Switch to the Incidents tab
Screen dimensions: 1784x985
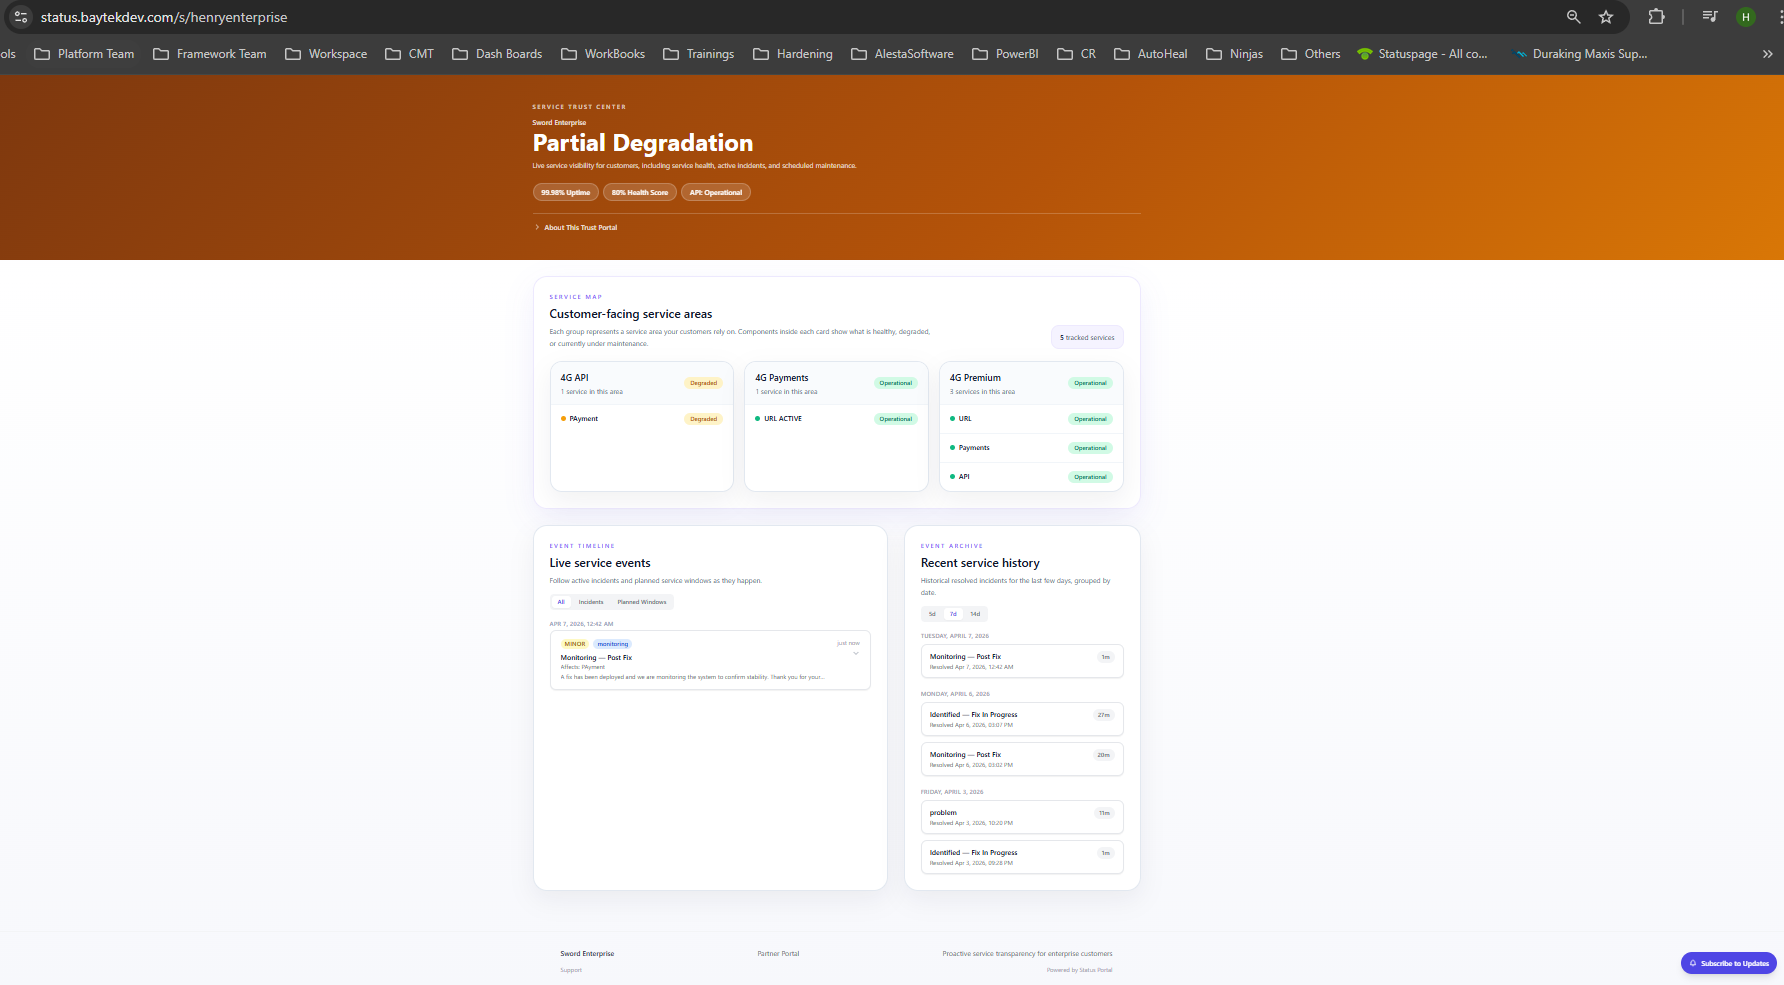point(590,602)
